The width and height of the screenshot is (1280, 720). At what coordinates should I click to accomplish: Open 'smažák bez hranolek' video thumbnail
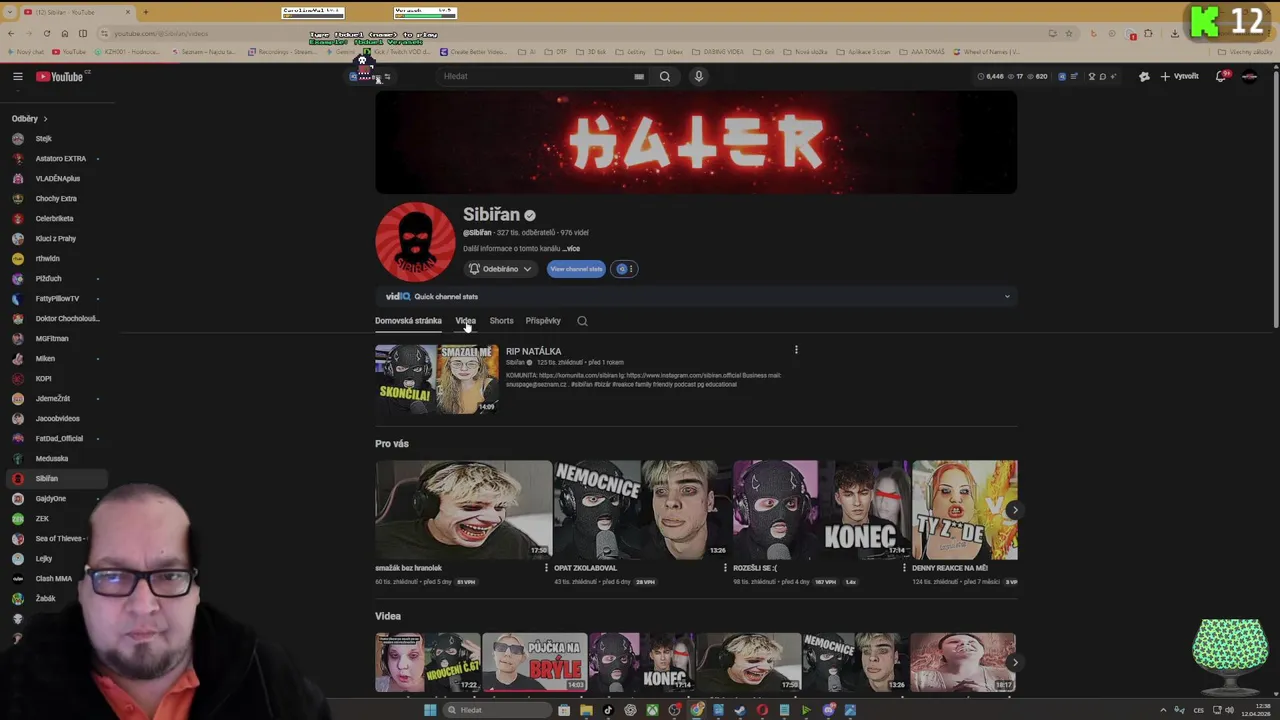pos(463,509)
